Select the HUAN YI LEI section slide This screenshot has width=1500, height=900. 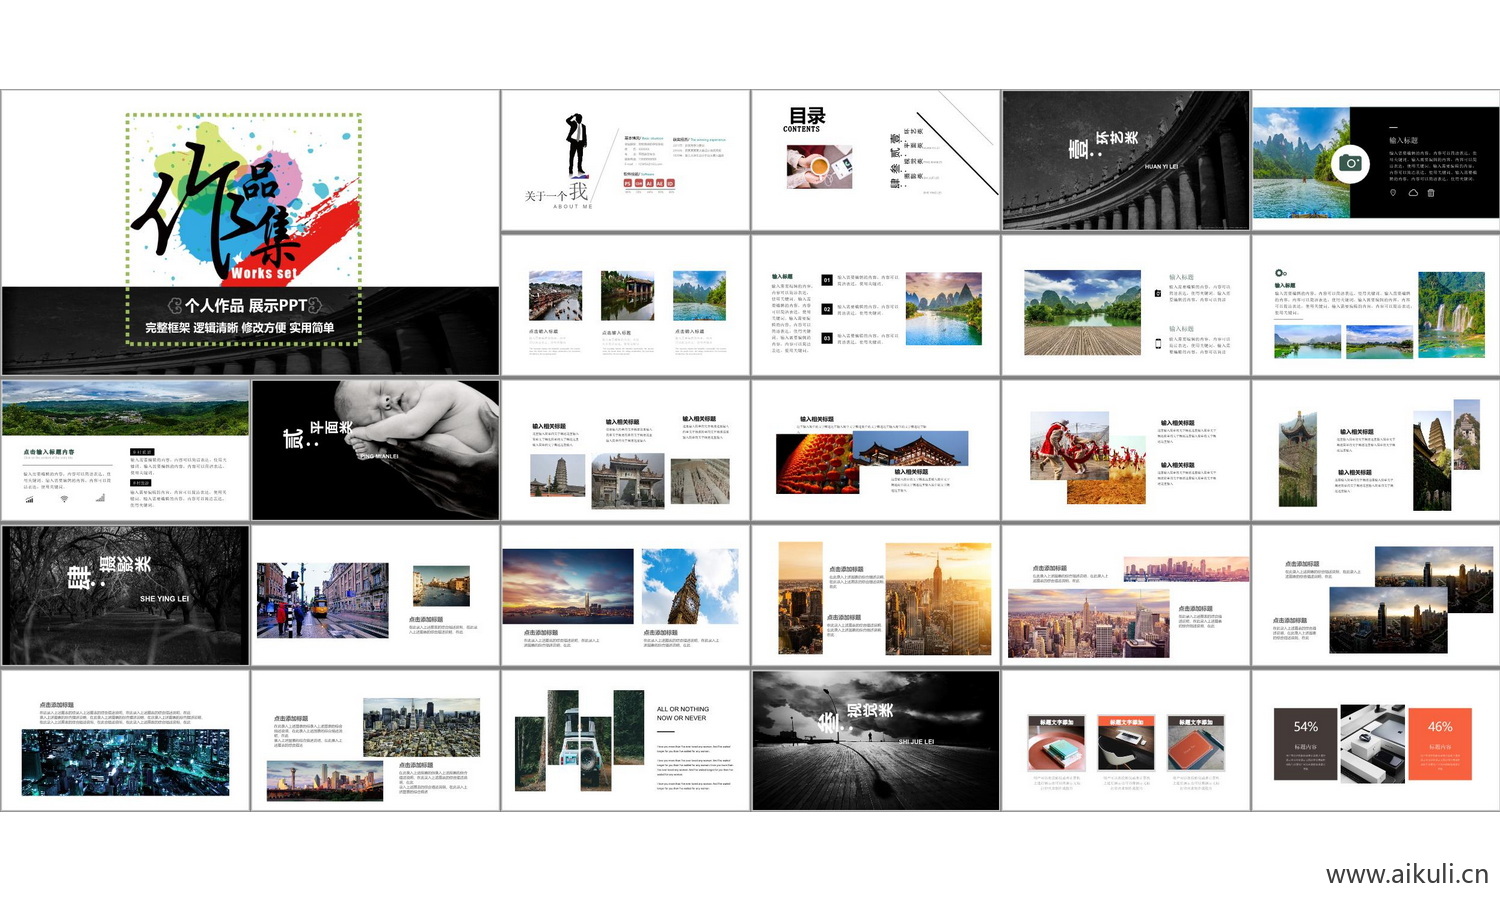click(x=1125, y=160)
